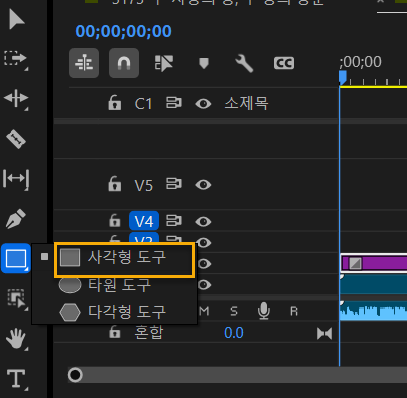Open timeline display settings wrench

tap(244, 63)
